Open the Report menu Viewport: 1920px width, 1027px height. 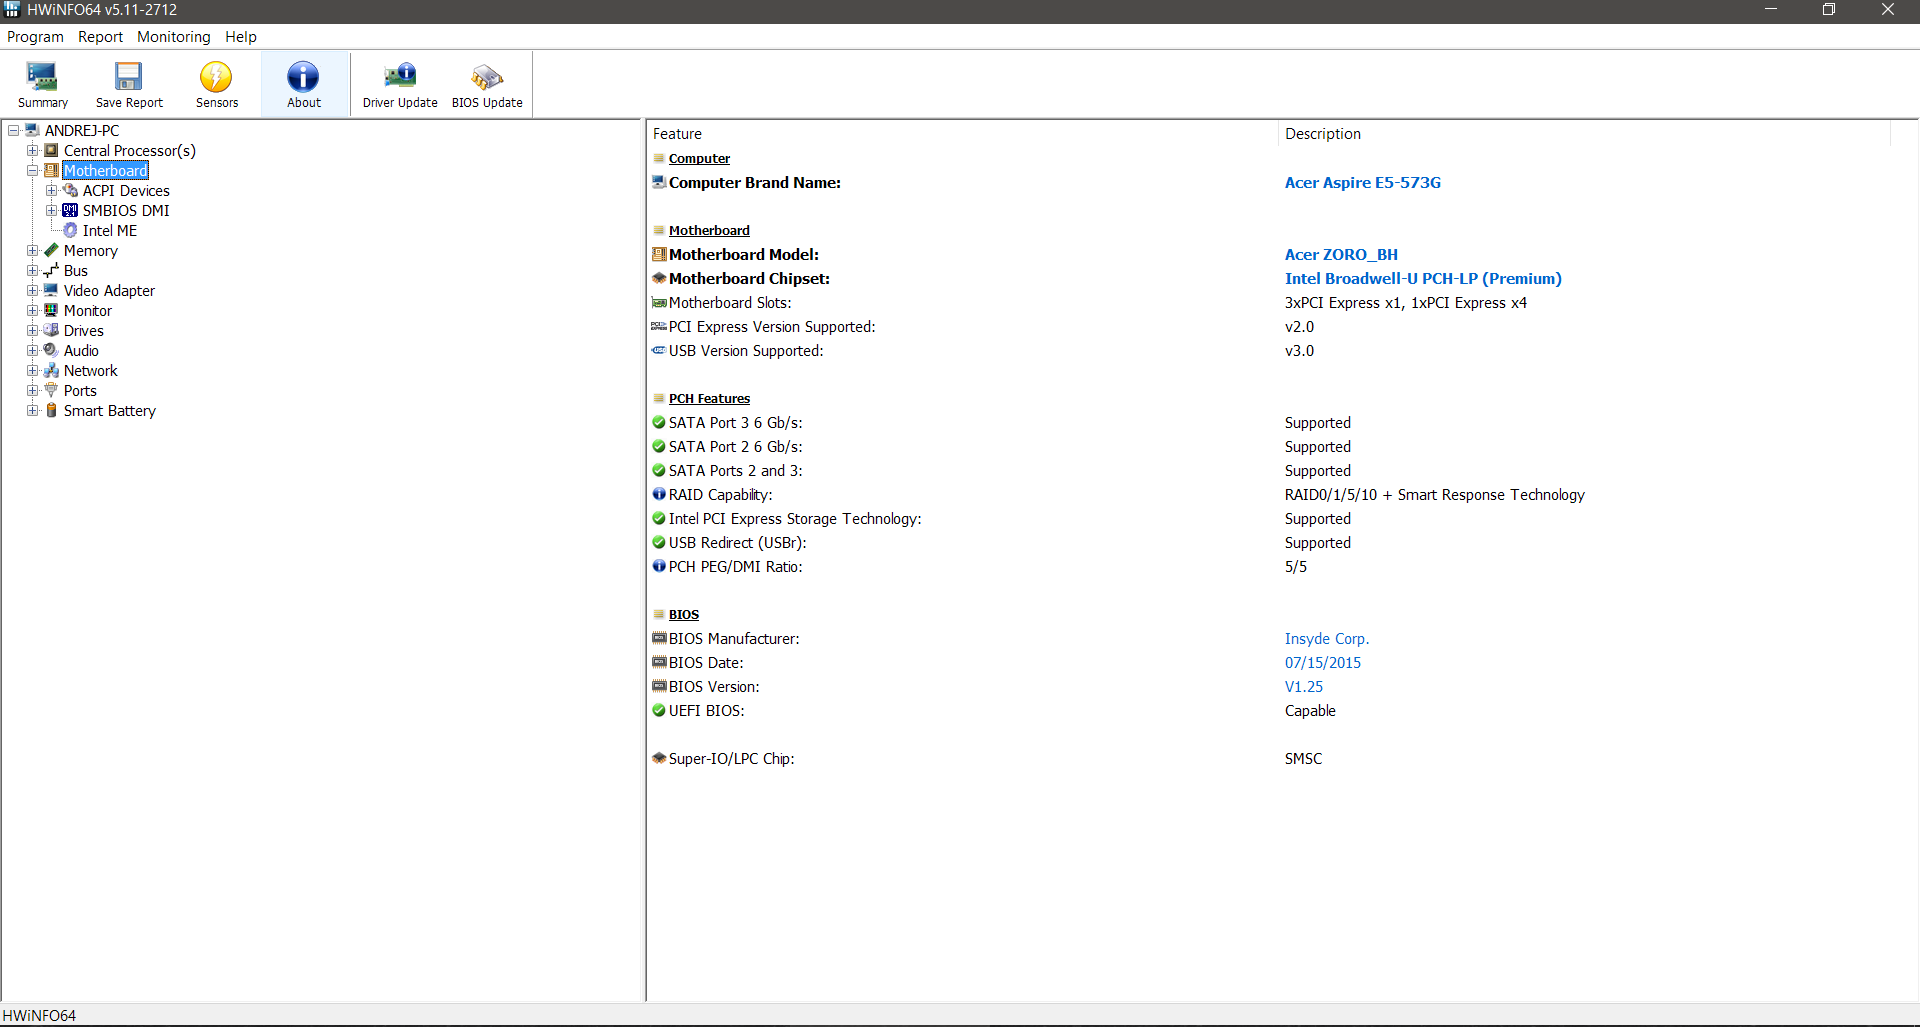tap(100, 37)
